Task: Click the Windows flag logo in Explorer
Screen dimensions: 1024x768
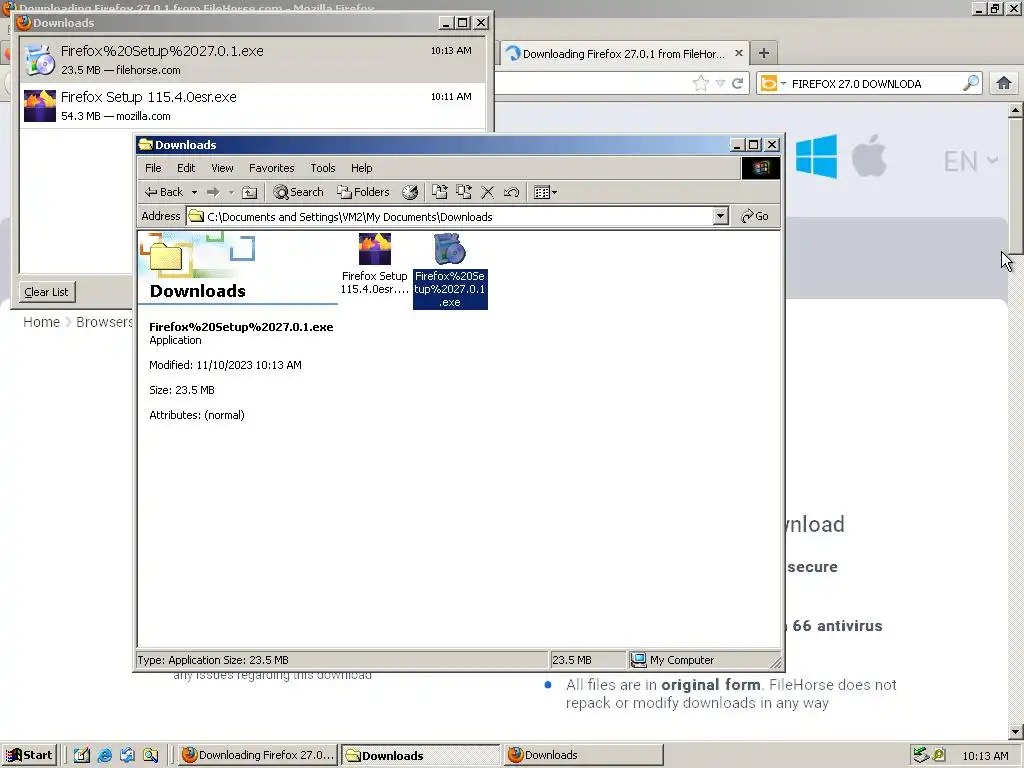Action: coord(761,168)
